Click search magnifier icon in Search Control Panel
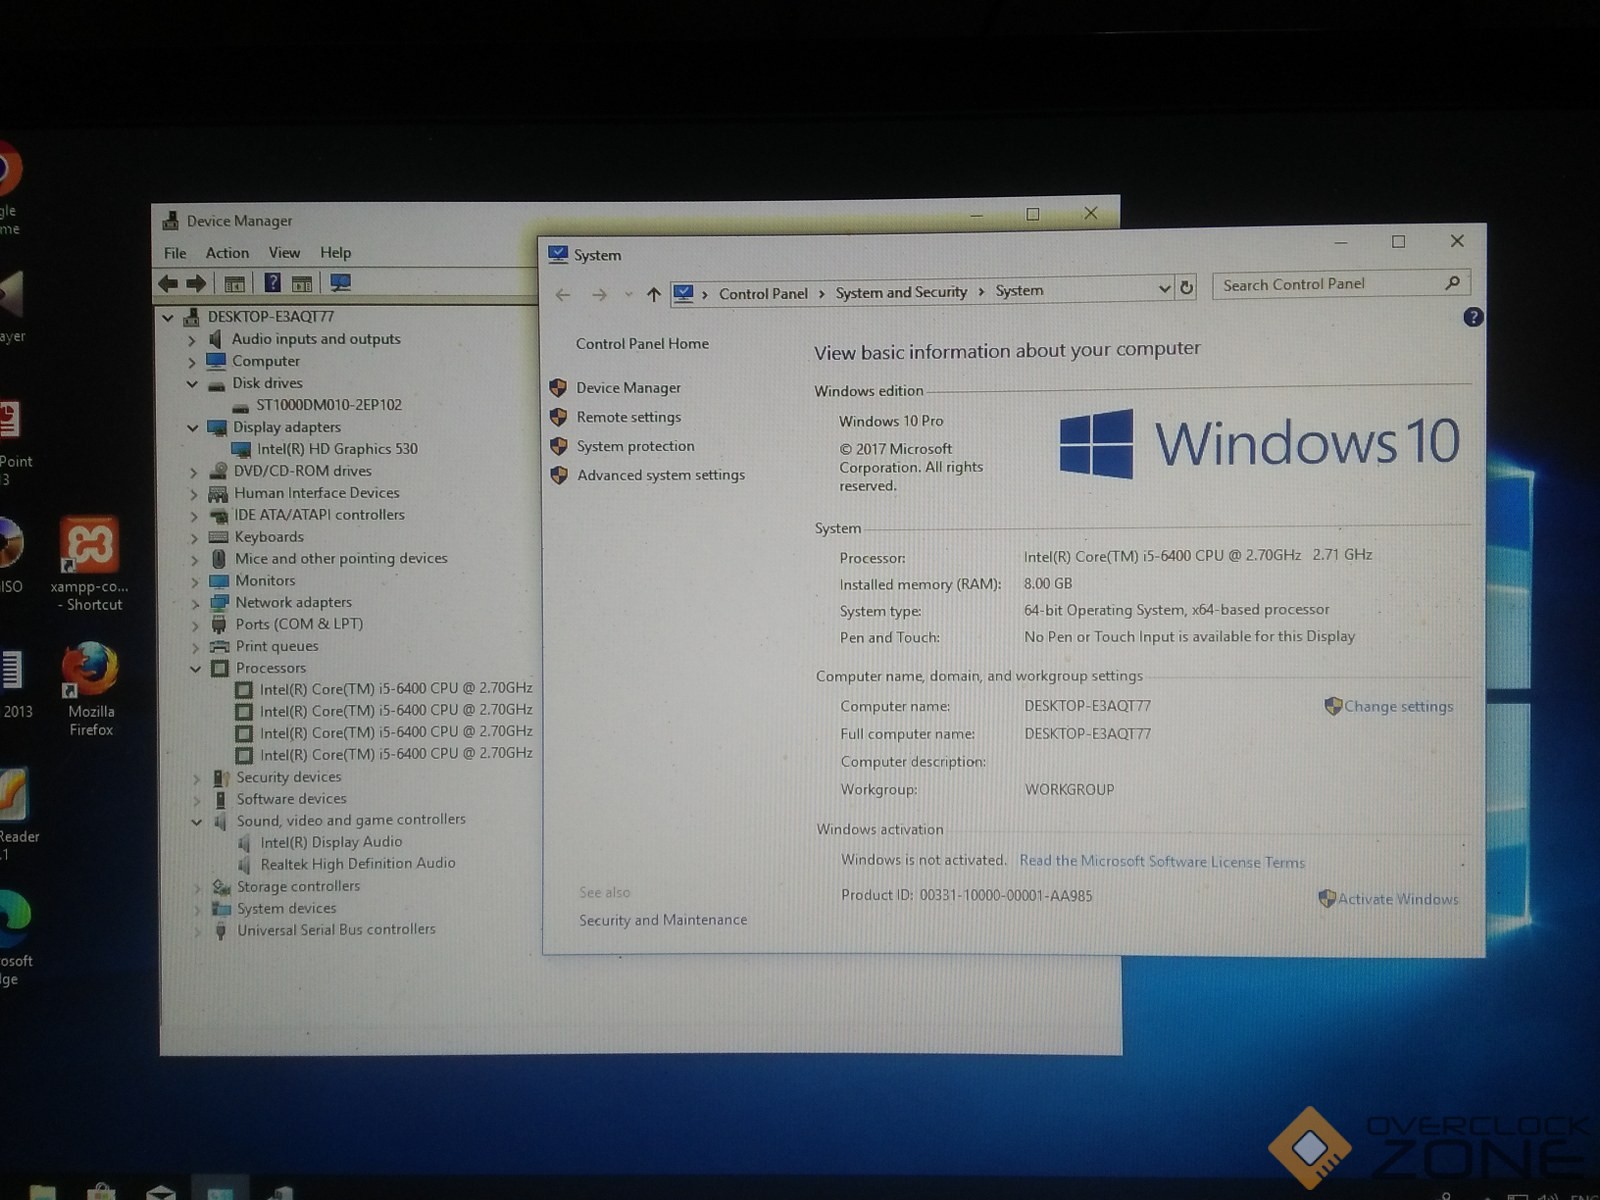Image resolution: width=1600 pixels, height=1200 pixels. 1453,283
